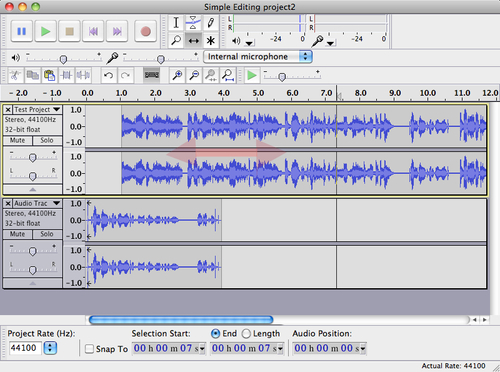Close the Audio Track track
Image resolution: width=500 pixels, height=372 pixels.
[8, 203]
